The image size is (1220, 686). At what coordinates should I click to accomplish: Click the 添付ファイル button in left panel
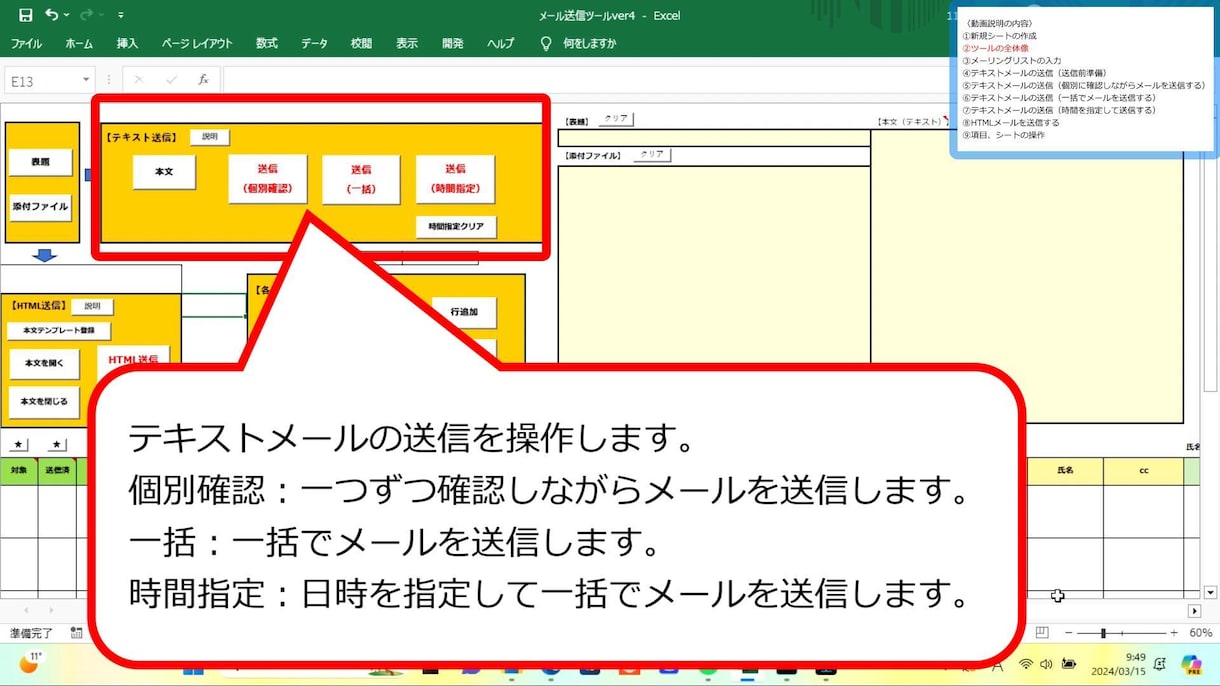coord(40,207)
